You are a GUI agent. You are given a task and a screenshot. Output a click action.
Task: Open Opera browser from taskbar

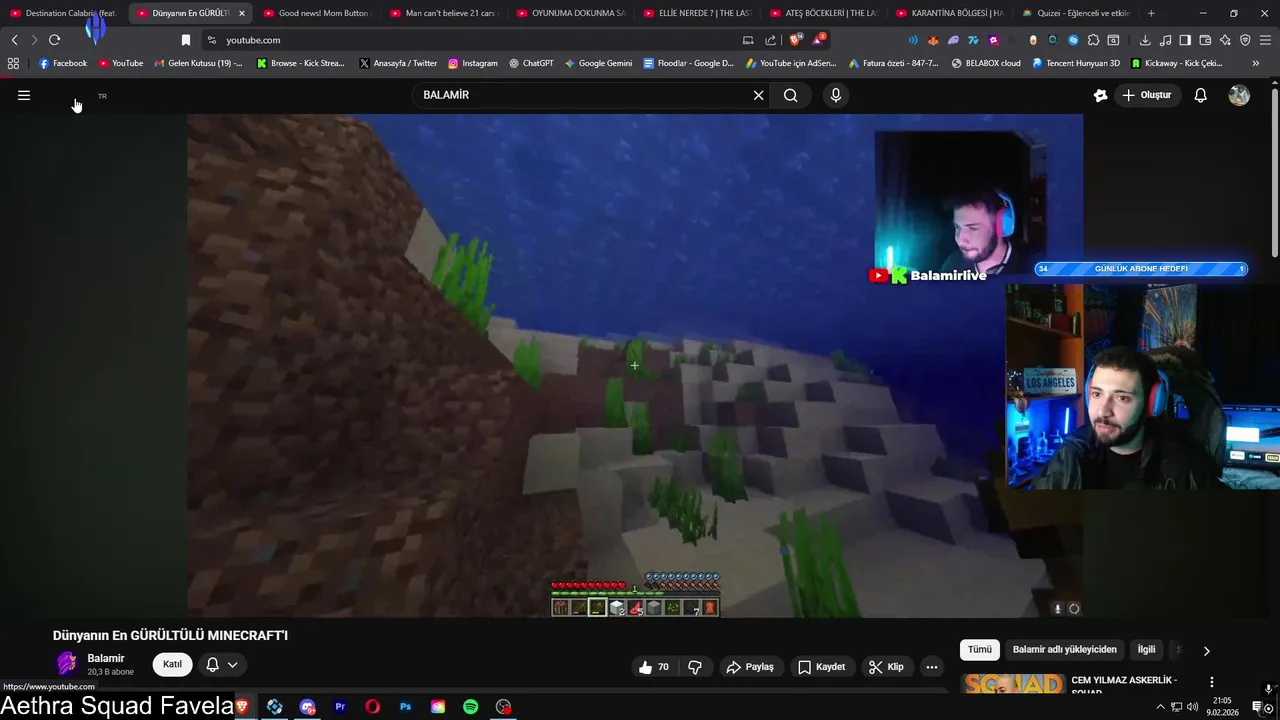(372, 707)
